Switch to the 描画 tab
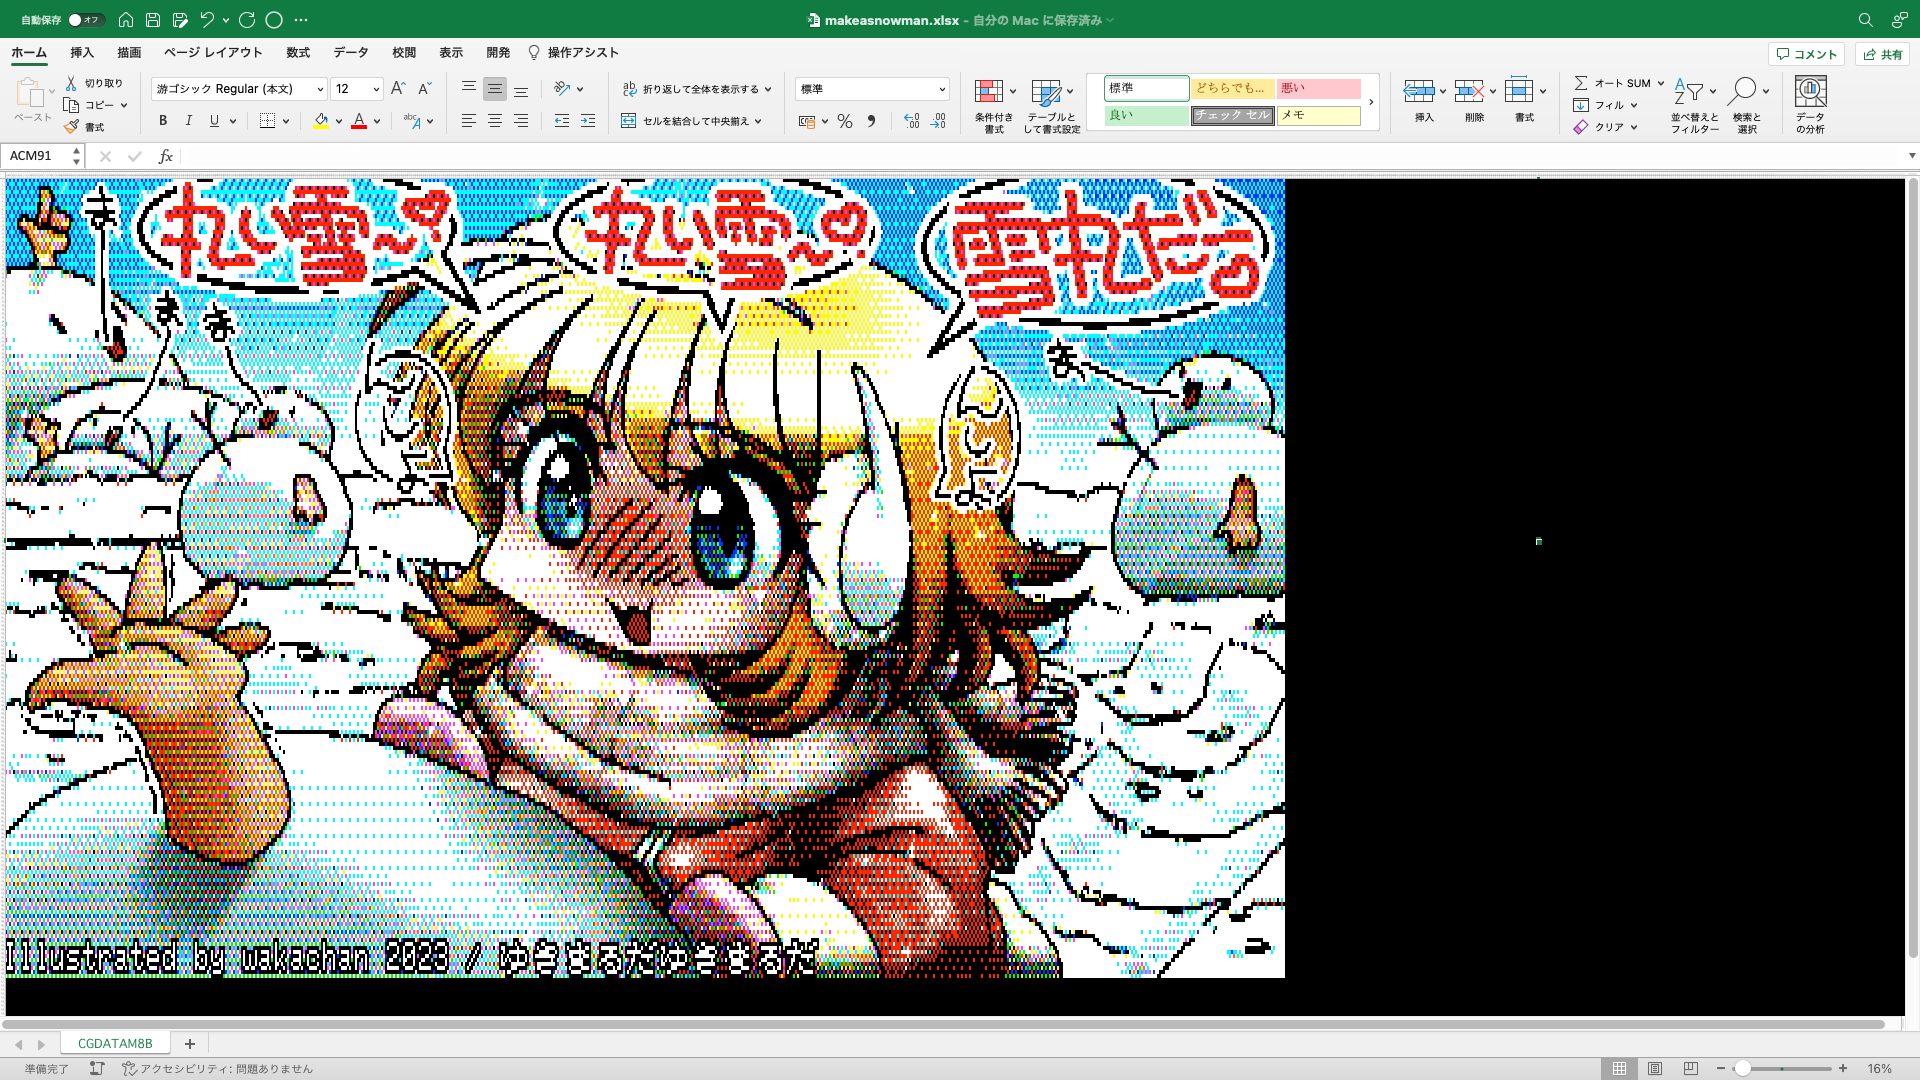This screenshot has width=1920, height=1080. click(129, 53)
